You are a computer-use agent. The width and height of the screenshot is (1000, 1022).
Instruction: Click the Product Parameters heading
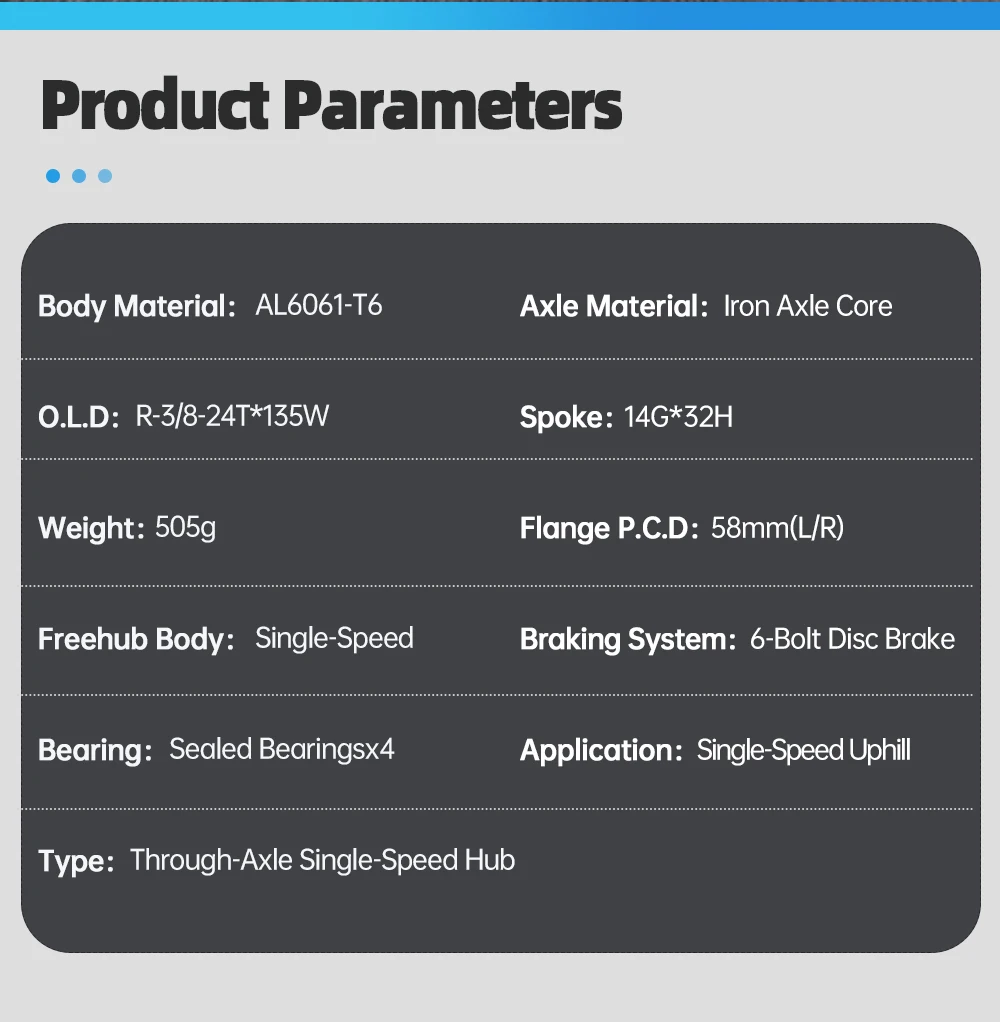pos(331,105)
